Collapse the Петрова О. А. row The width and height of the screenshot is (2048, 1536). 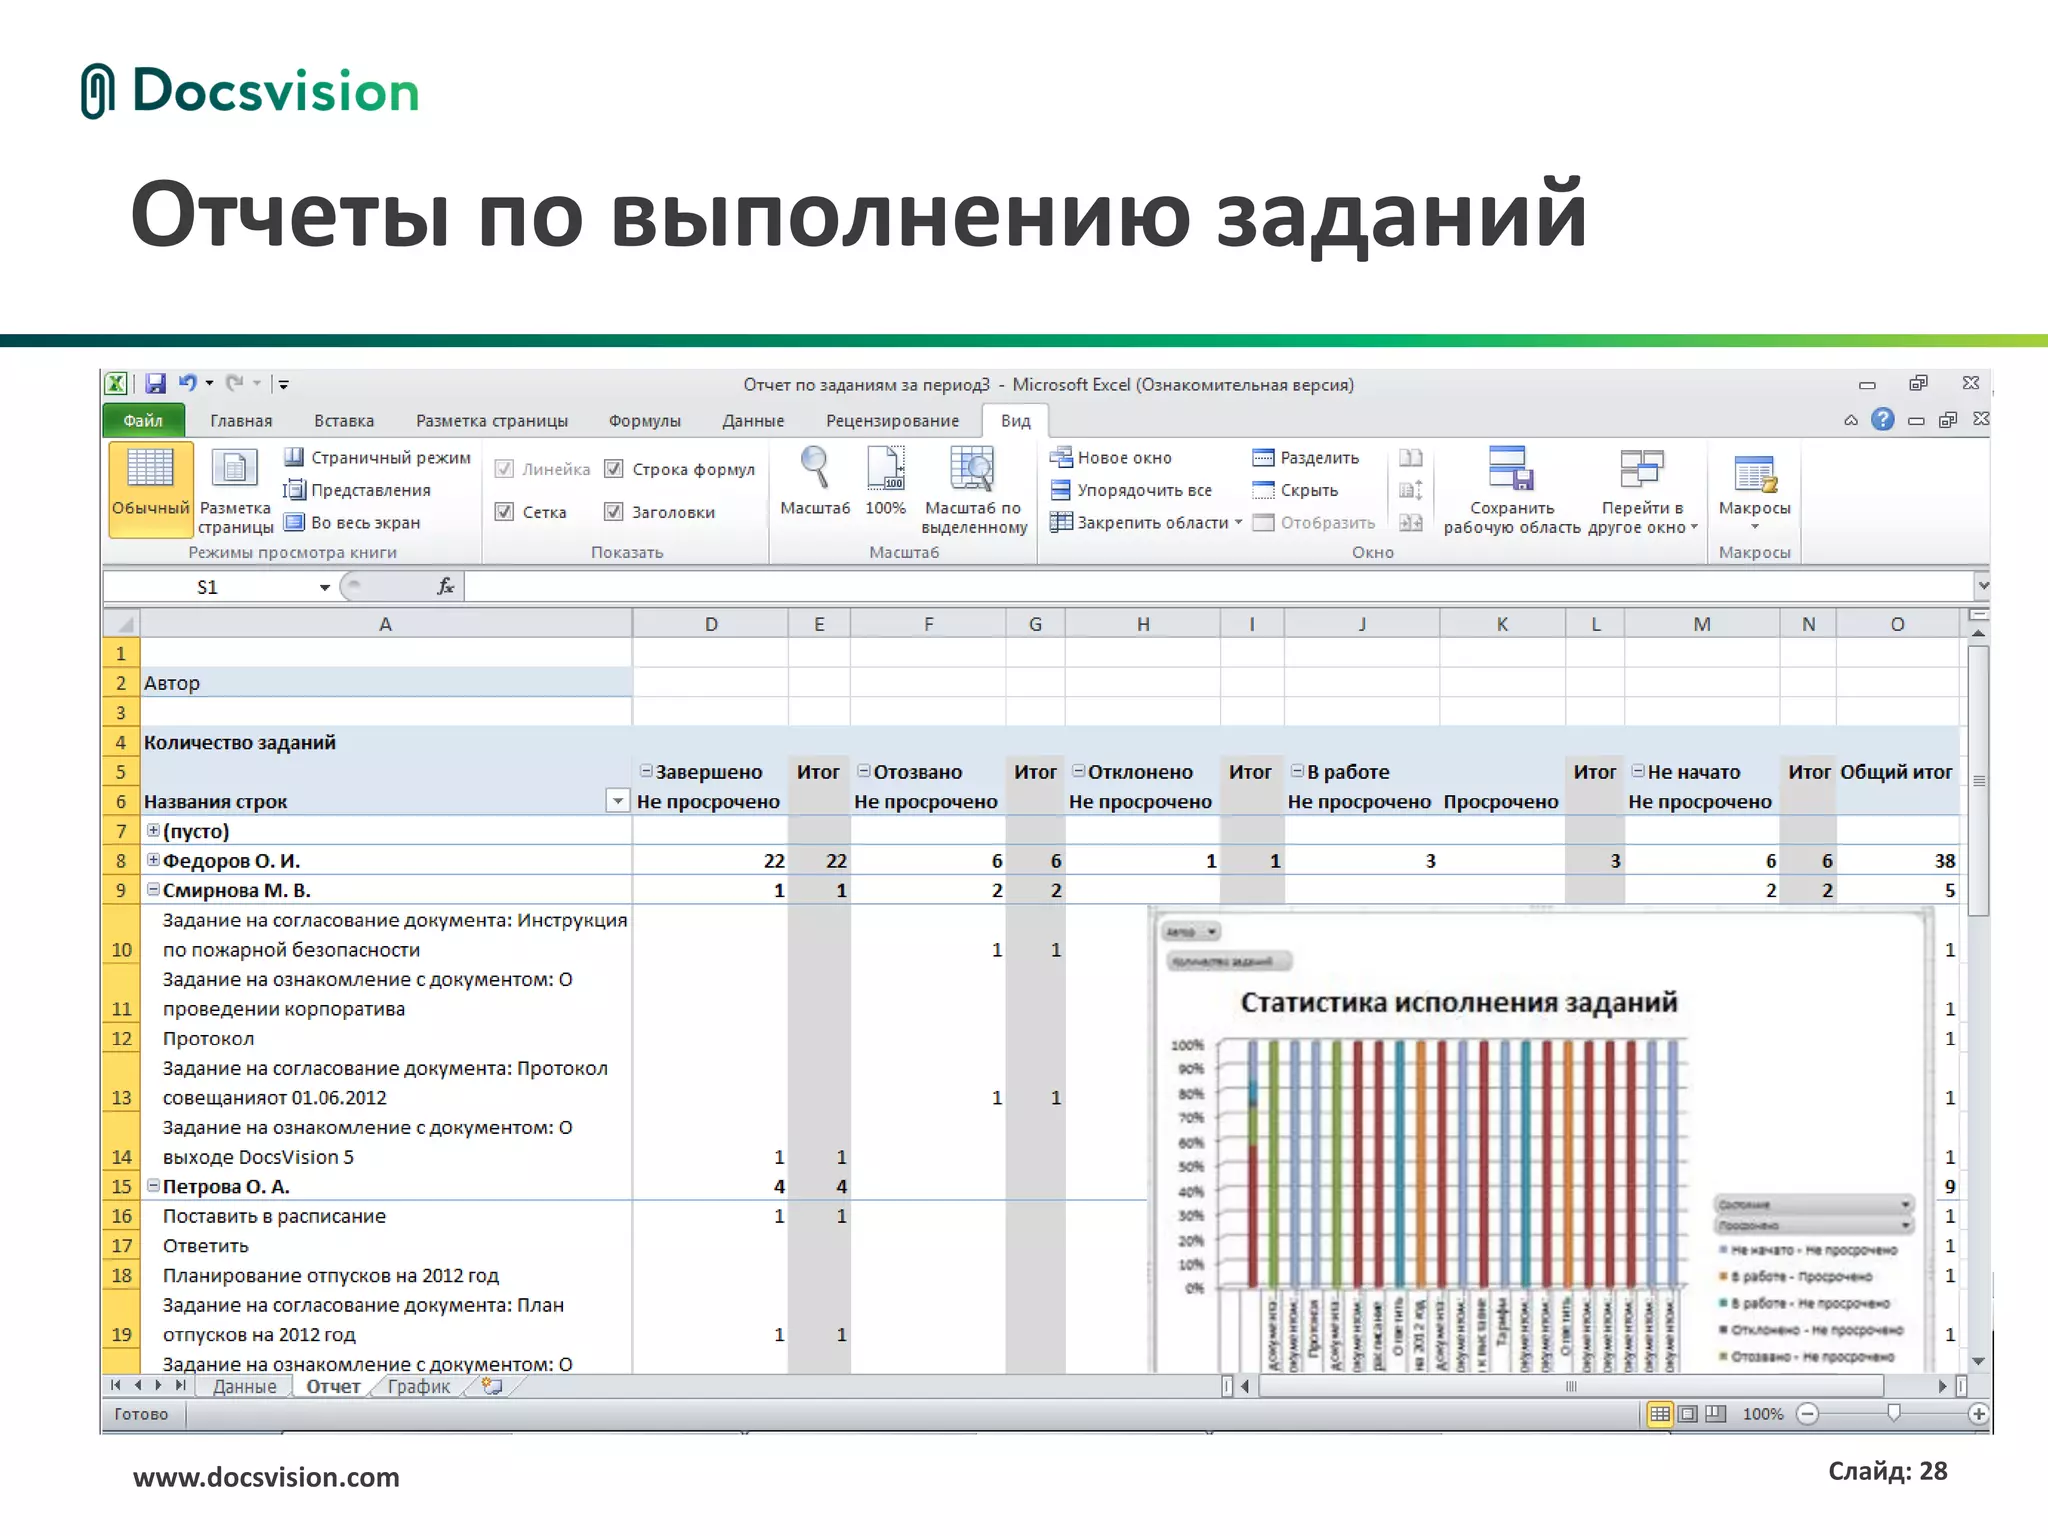point(153,1185)
